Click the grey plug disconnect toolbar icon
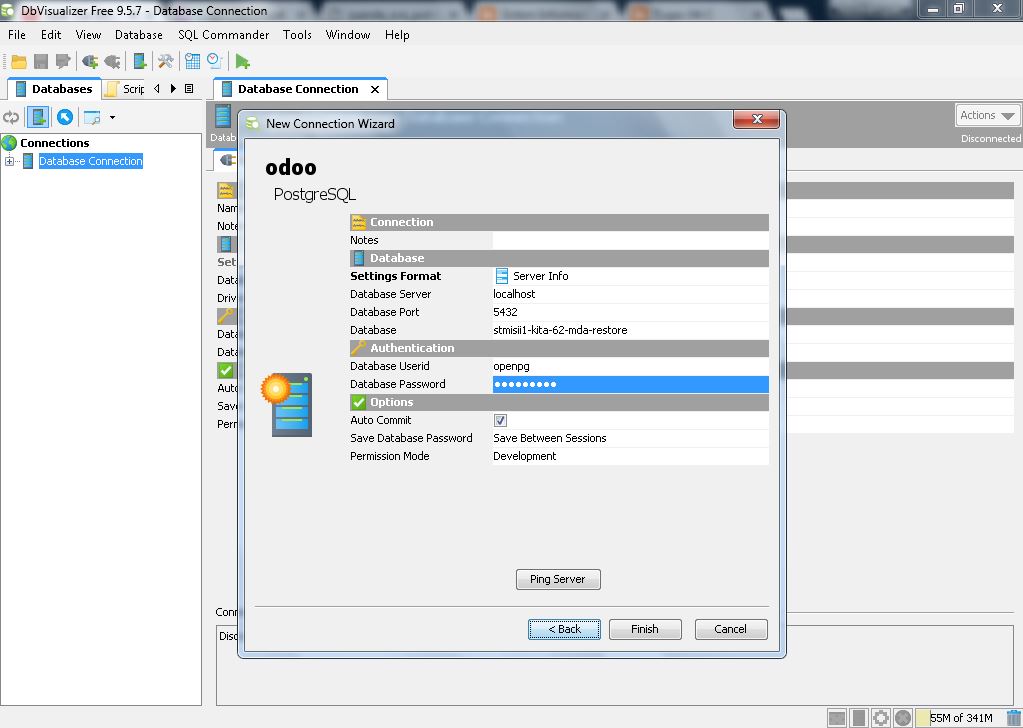Viewport: 1023px width, 728px height. [112, 62]
